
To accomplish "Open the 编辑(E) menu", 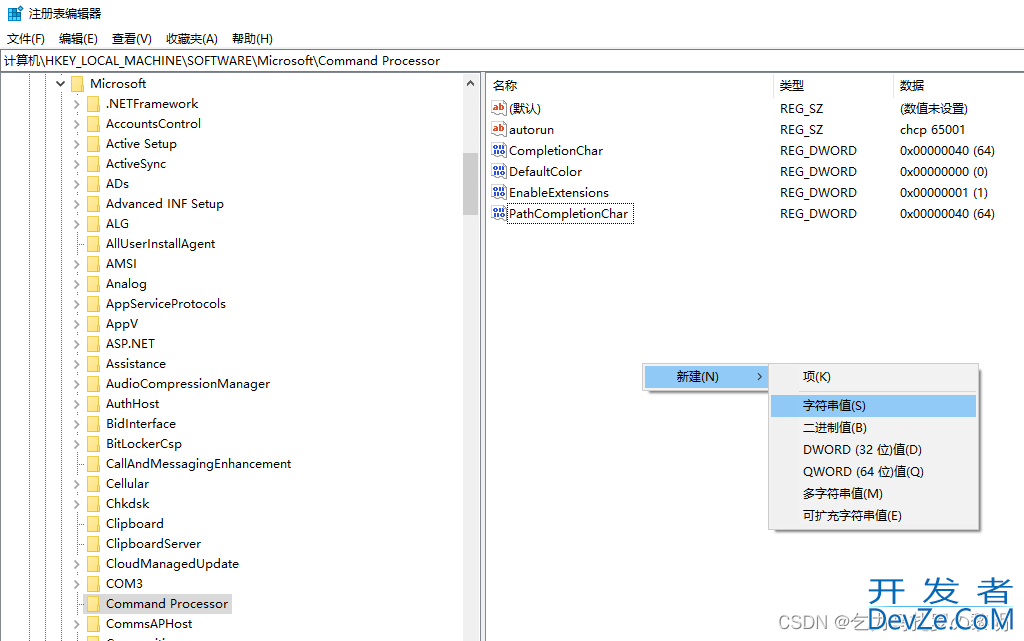I will (x=78, y=39).
